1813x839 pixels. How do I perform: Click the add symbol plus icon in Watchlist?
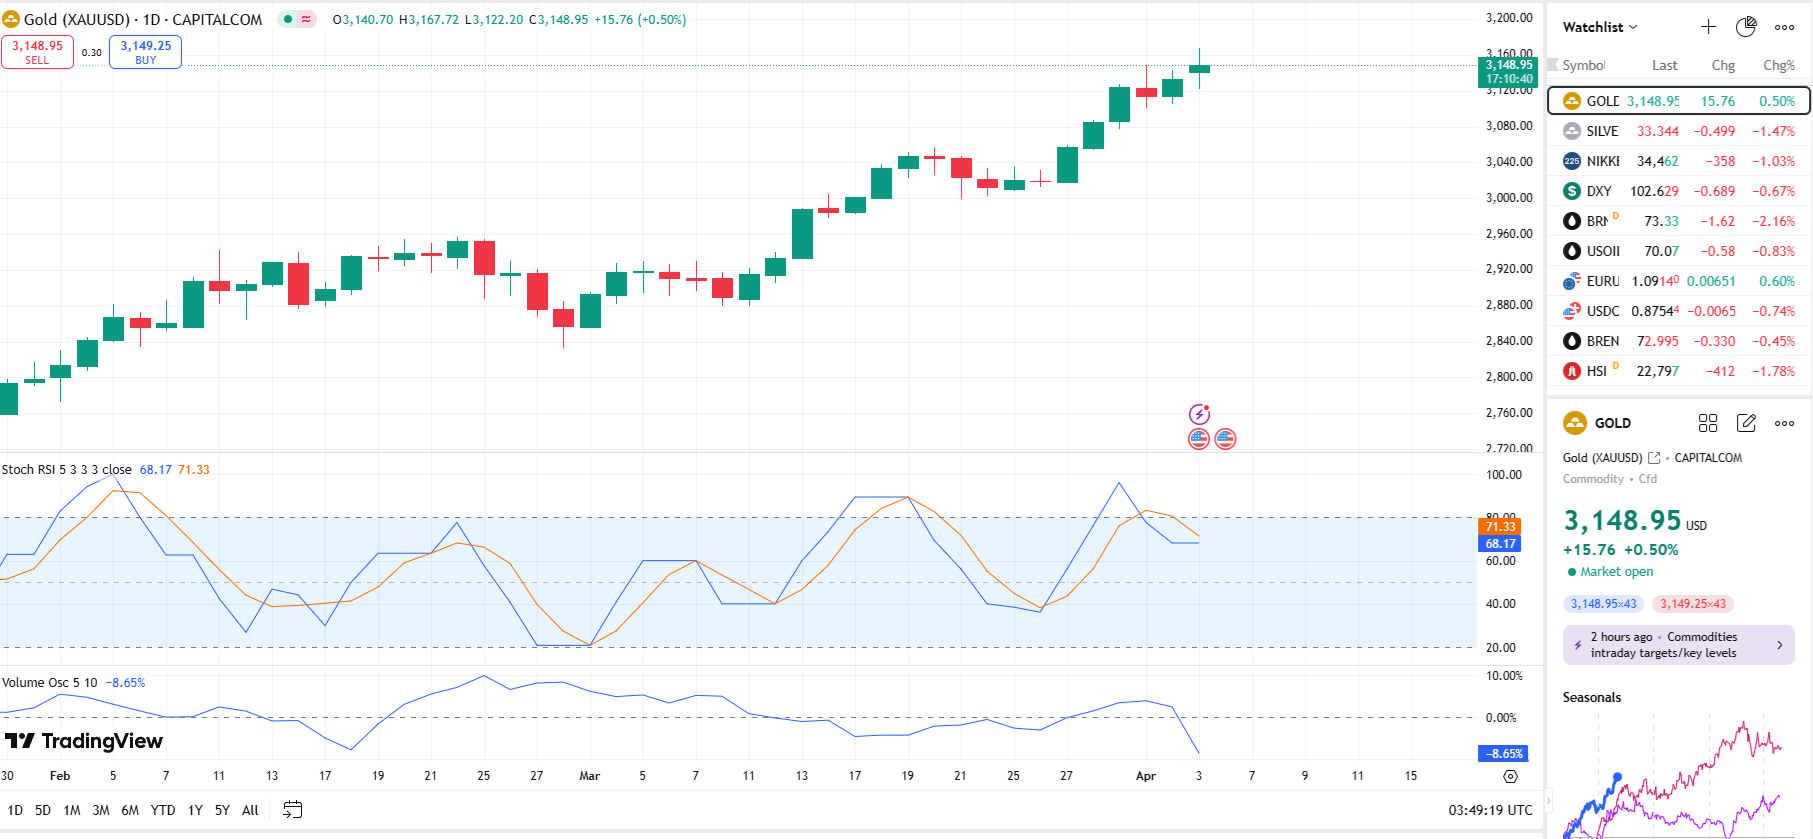coord(1708,27)
